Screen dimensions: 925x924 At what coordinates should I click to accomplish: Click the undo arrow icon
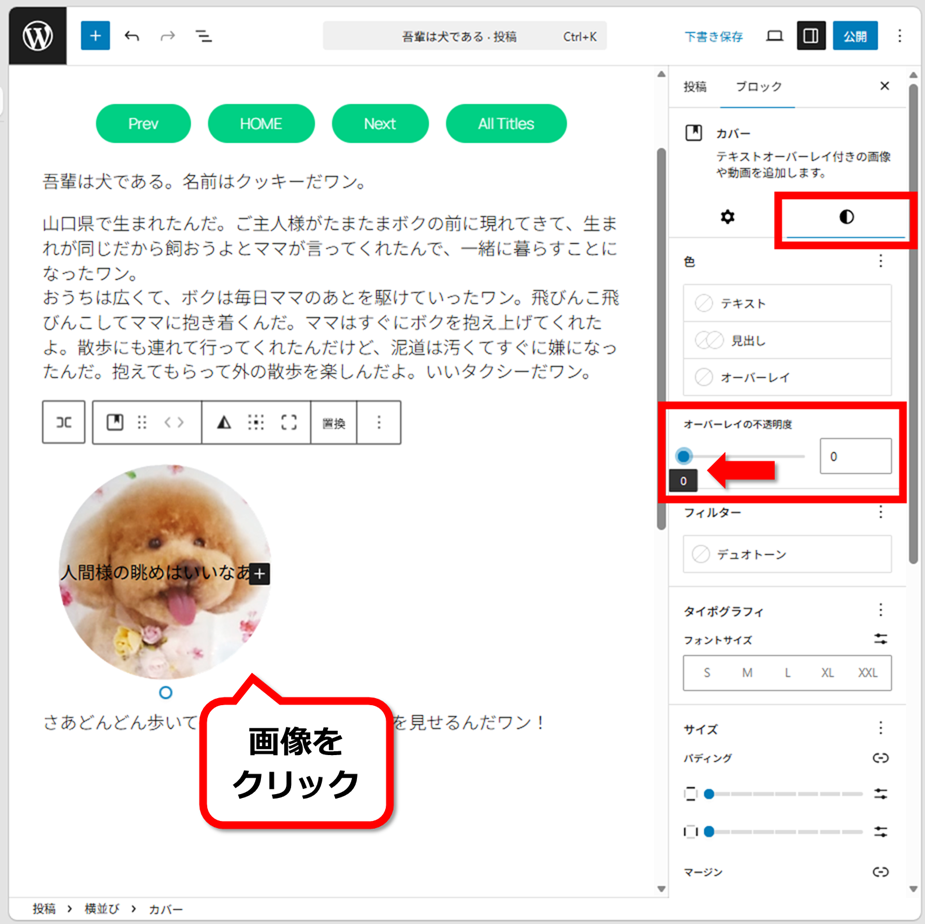132,36
